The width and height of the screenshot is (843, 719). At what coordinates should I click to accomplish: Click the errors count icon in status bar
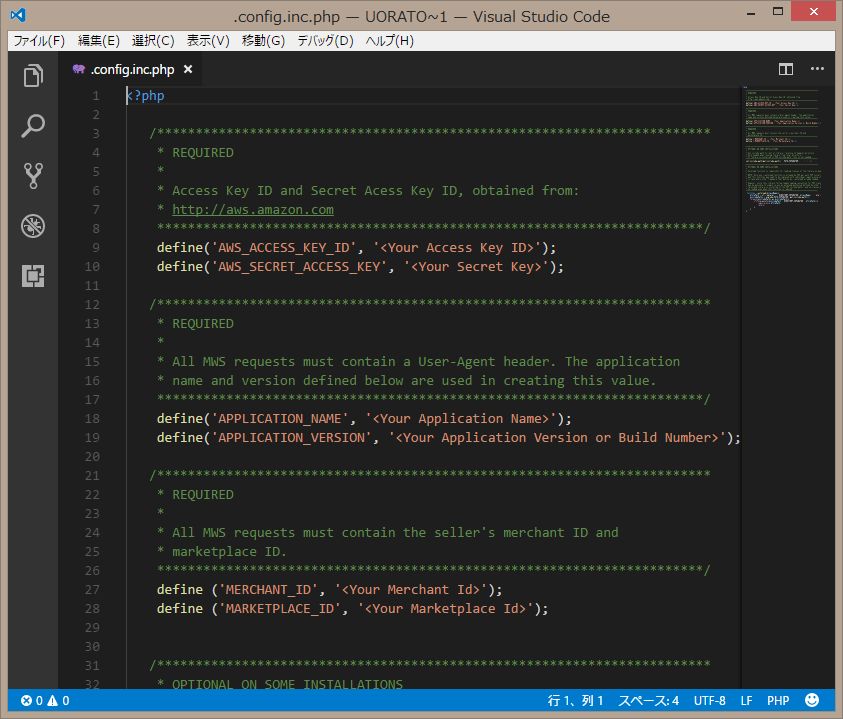coord(26,700)
